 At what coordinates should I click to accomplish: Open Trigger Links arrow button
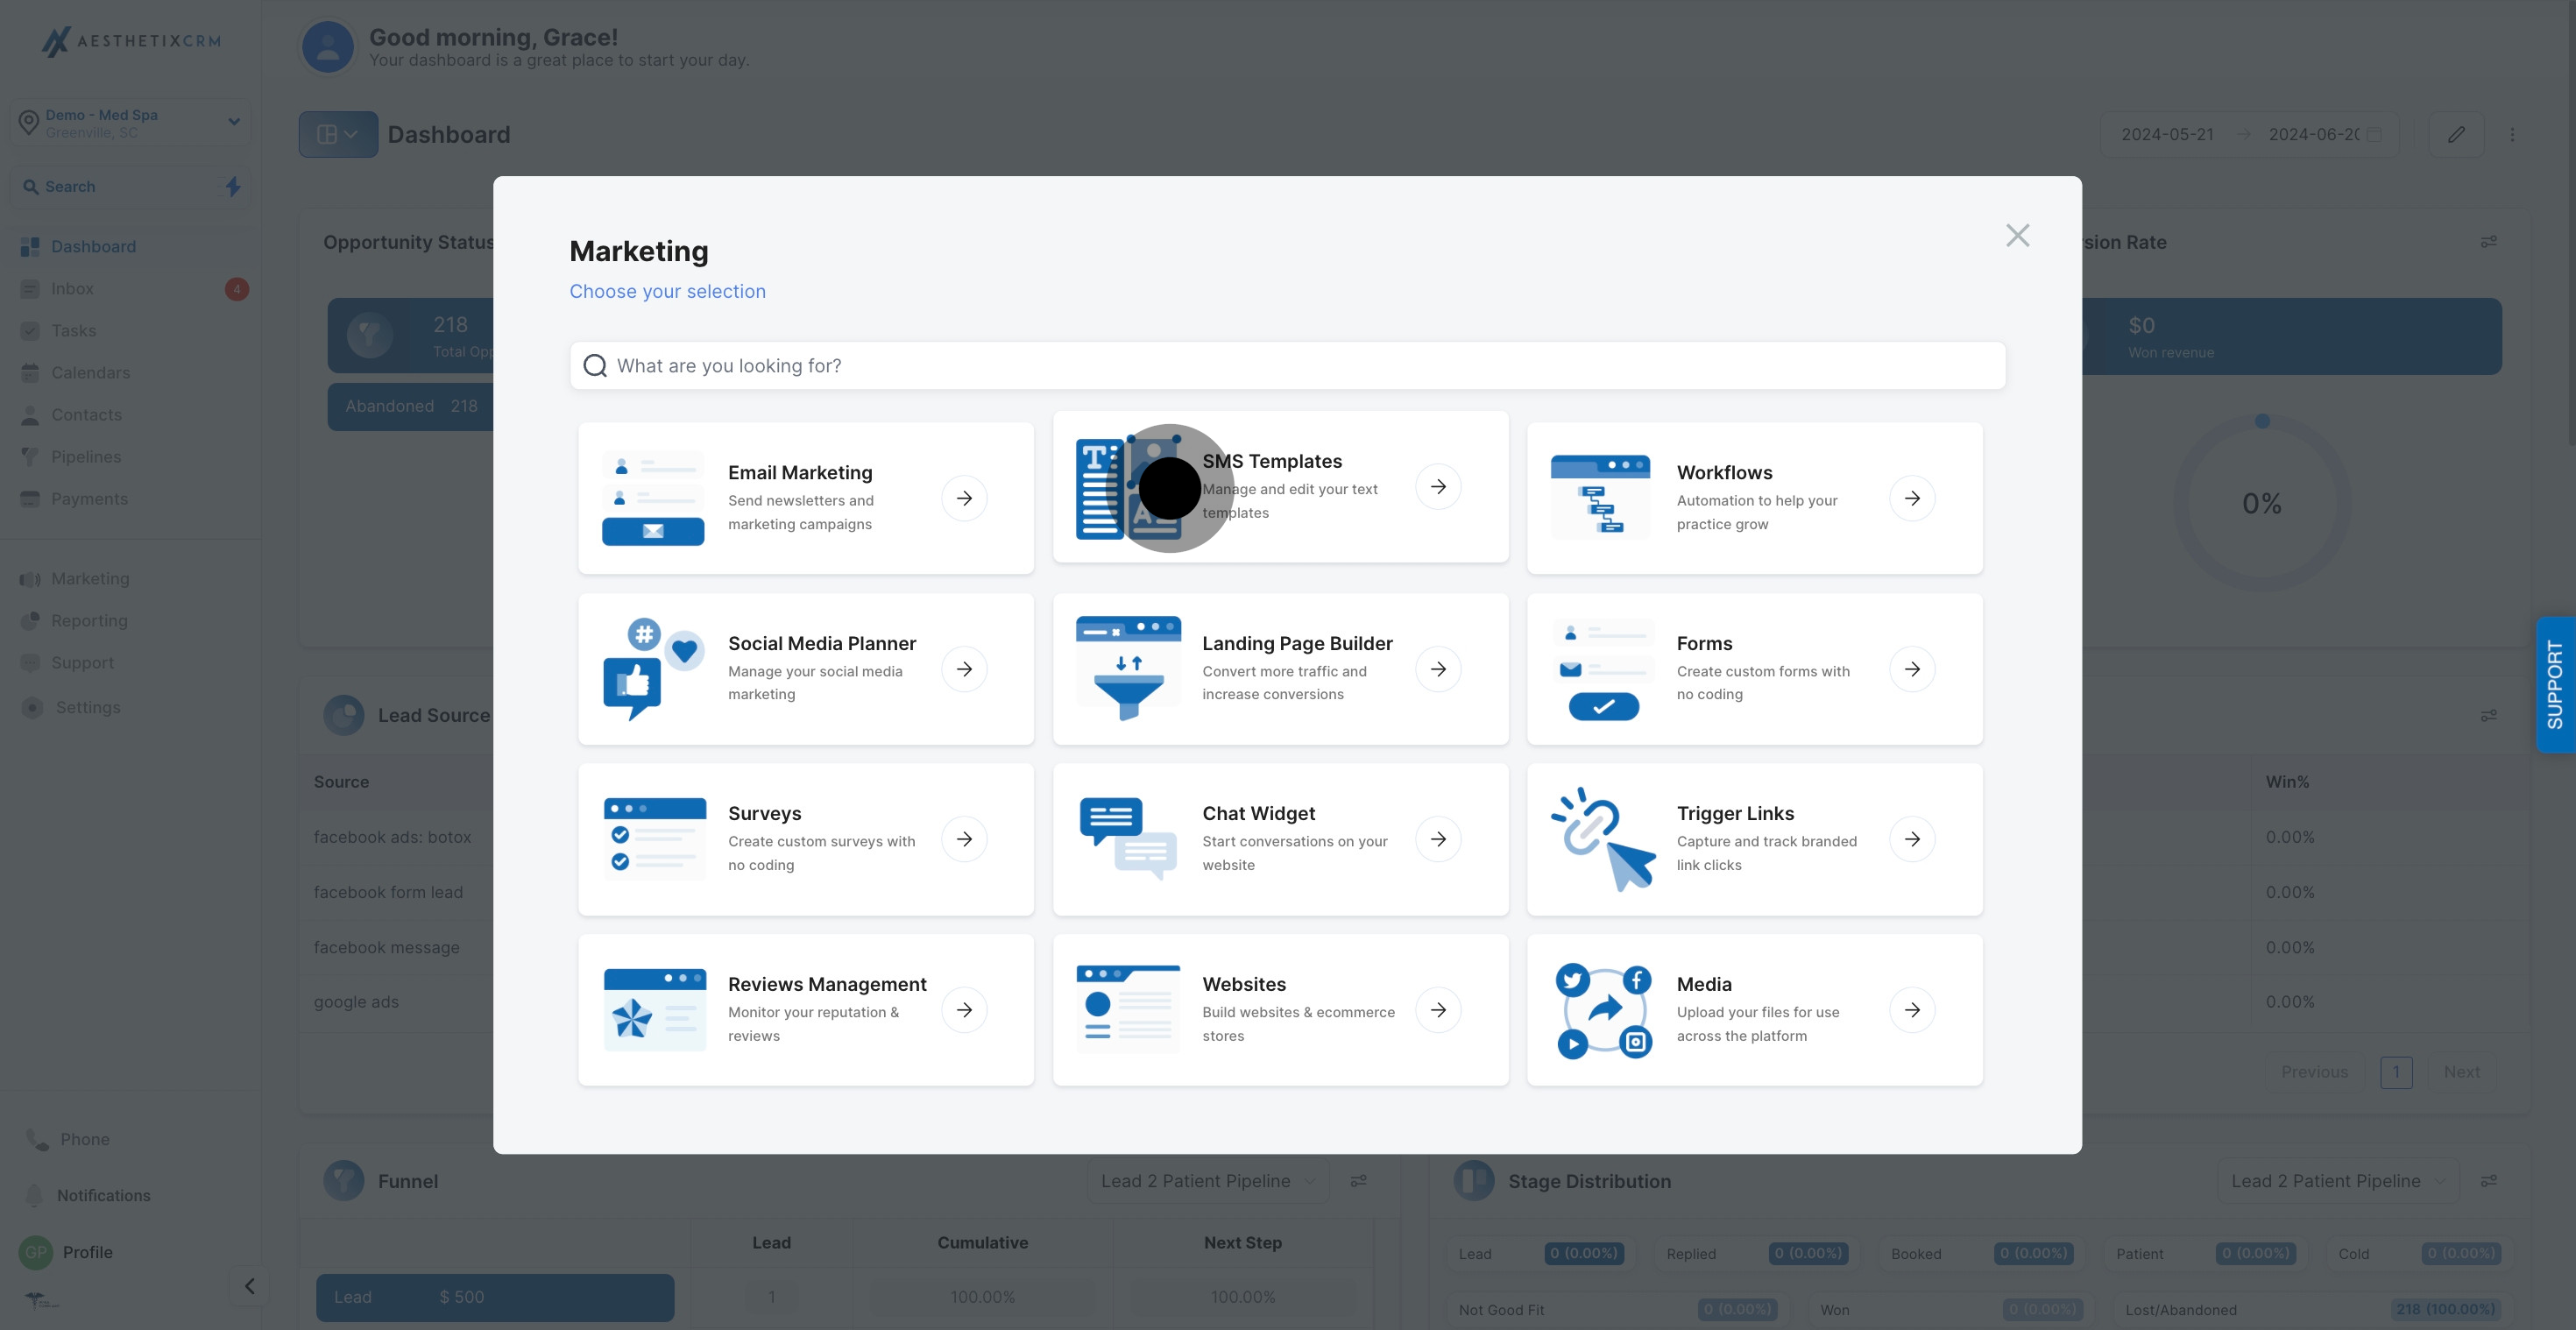[1912, 839]
